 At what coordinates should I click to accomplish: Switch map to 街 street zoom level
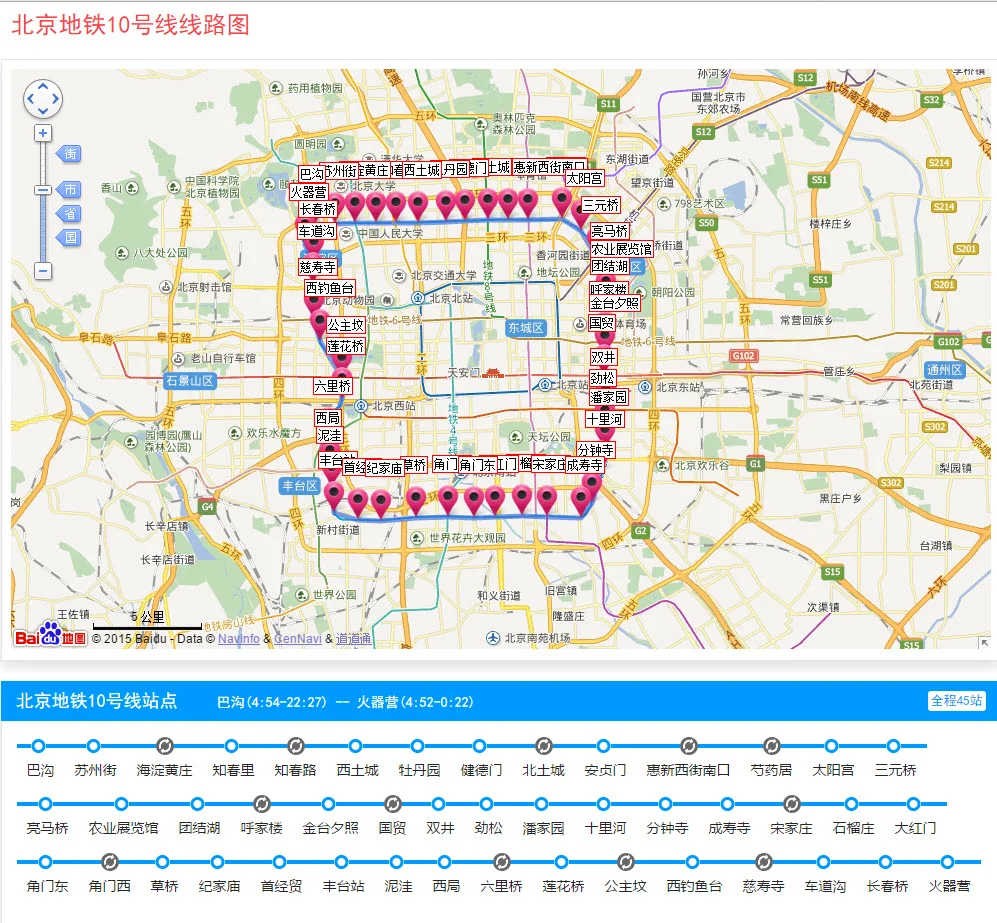72,153
